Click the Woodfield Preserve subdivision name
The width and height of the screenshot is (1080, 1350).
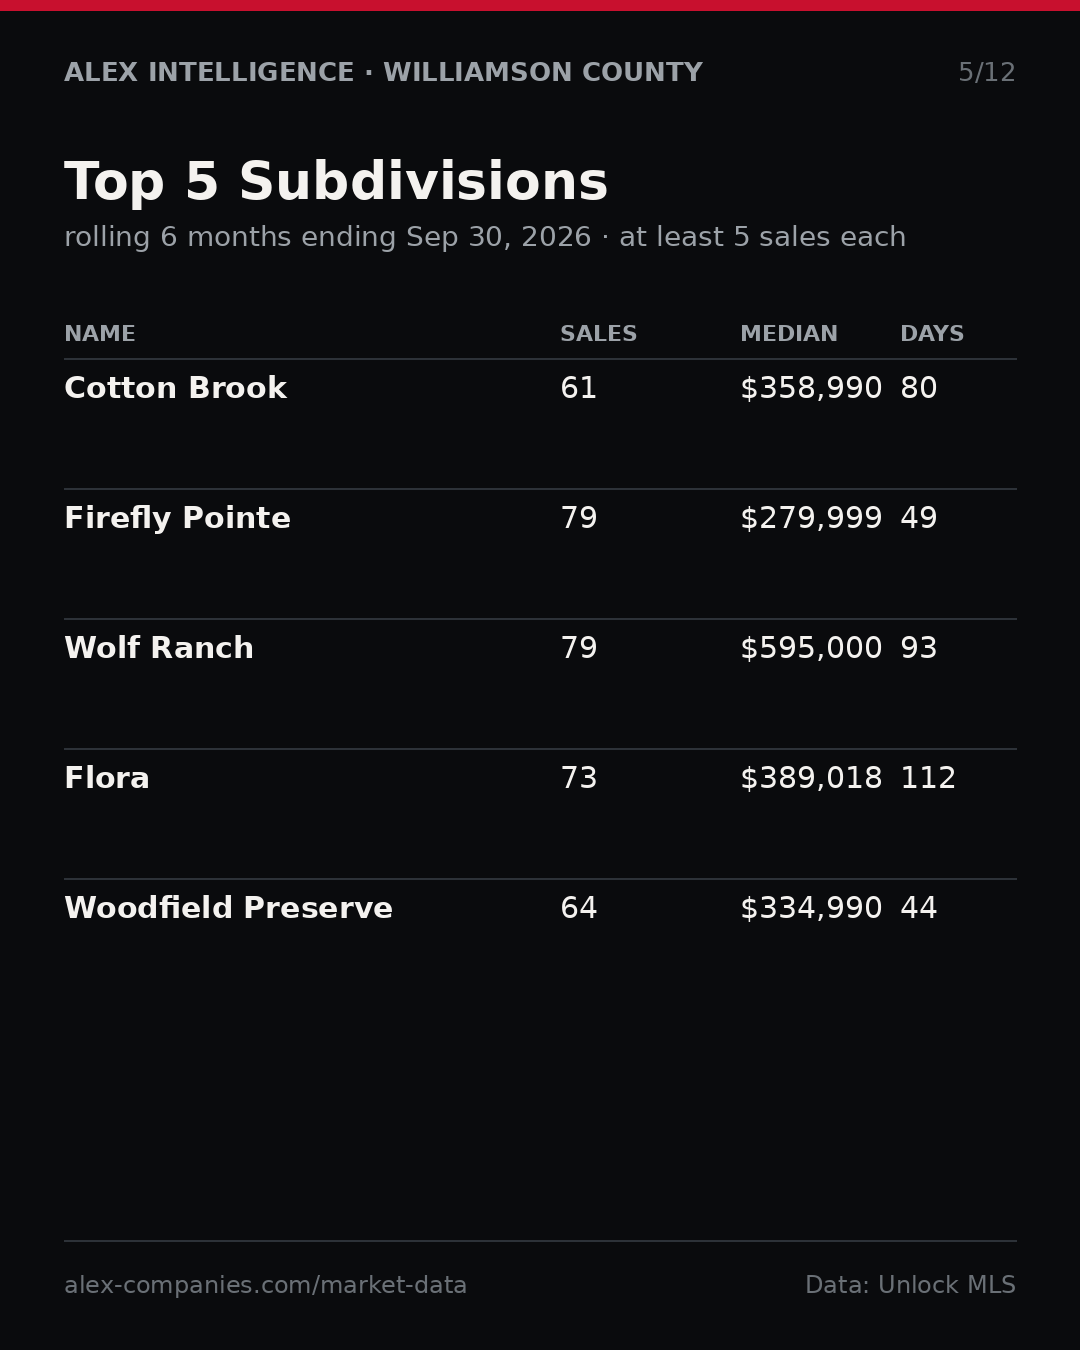228,909
